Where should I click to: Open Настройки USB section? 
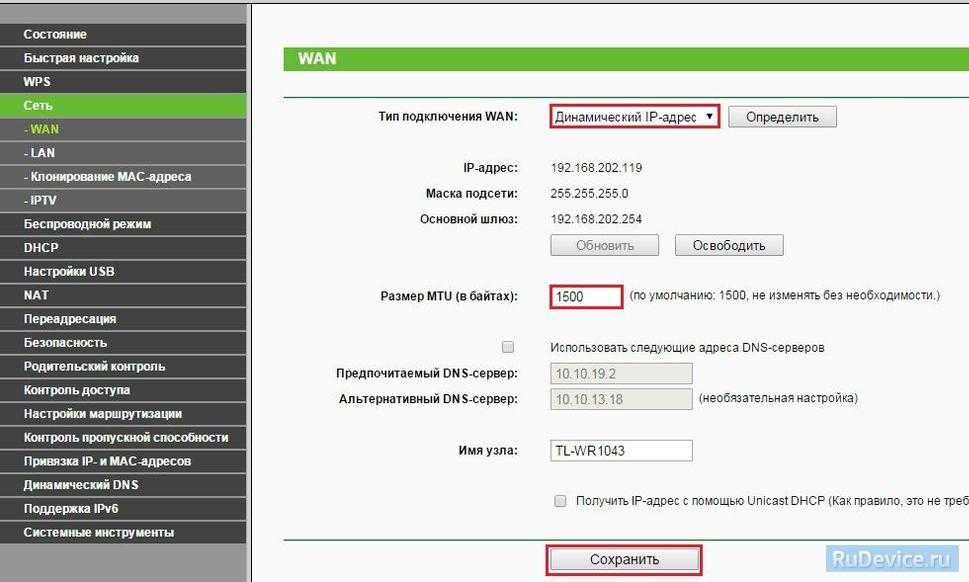(x=123, y=271)
